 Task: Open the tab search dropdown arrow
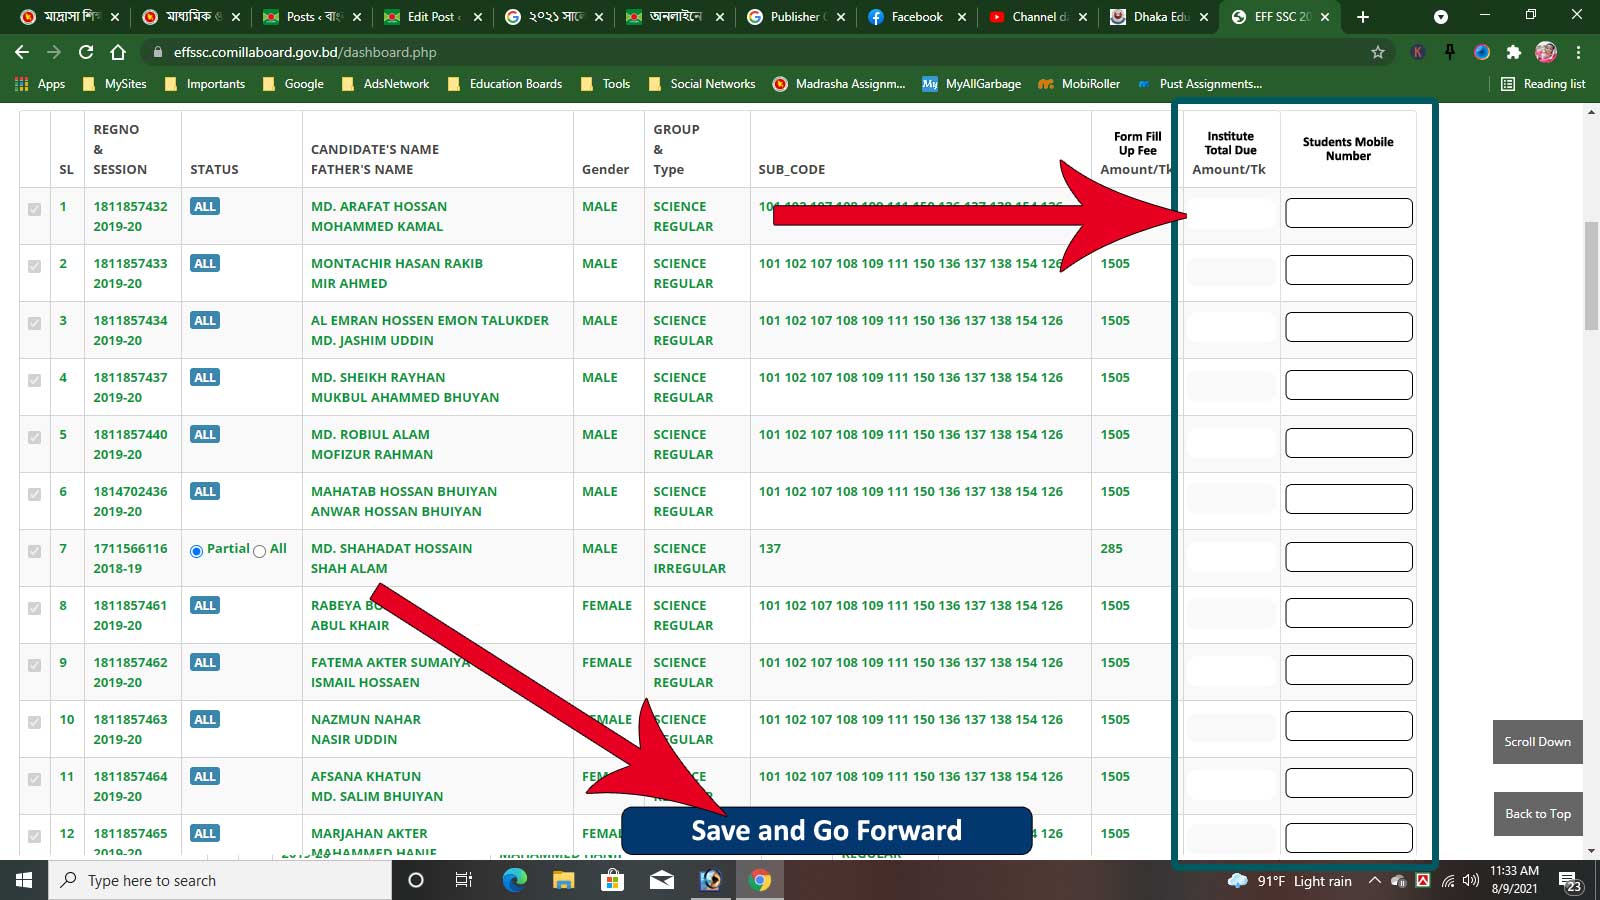coord(1441,17)
